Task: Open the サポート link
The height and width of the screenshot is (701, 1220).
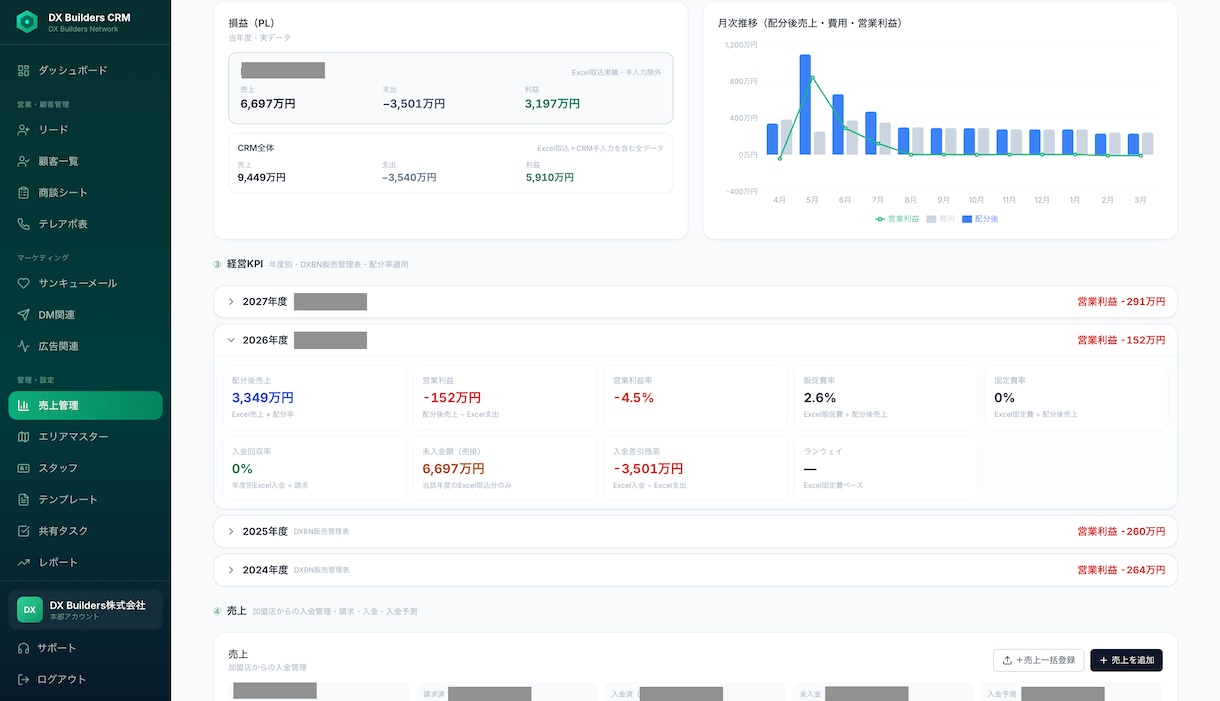Action: tap(85, 648)
